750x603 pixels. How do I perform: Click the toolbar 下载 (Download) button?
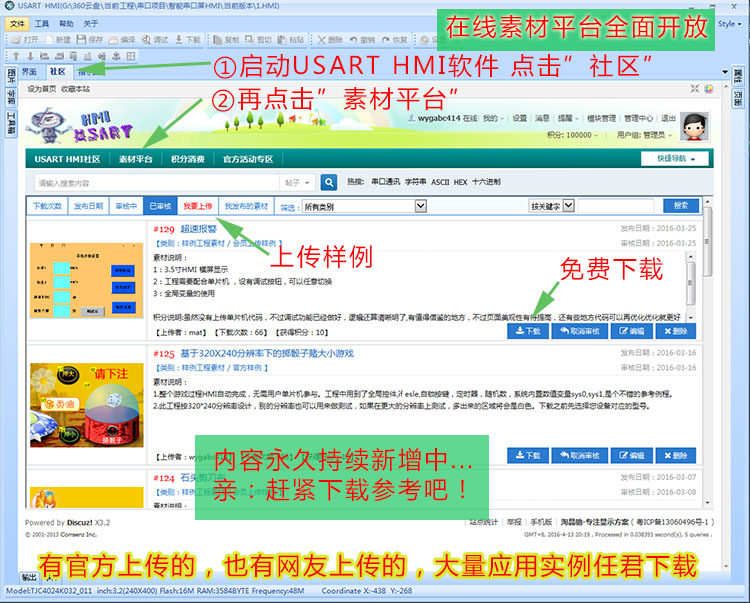pos(188,40)
